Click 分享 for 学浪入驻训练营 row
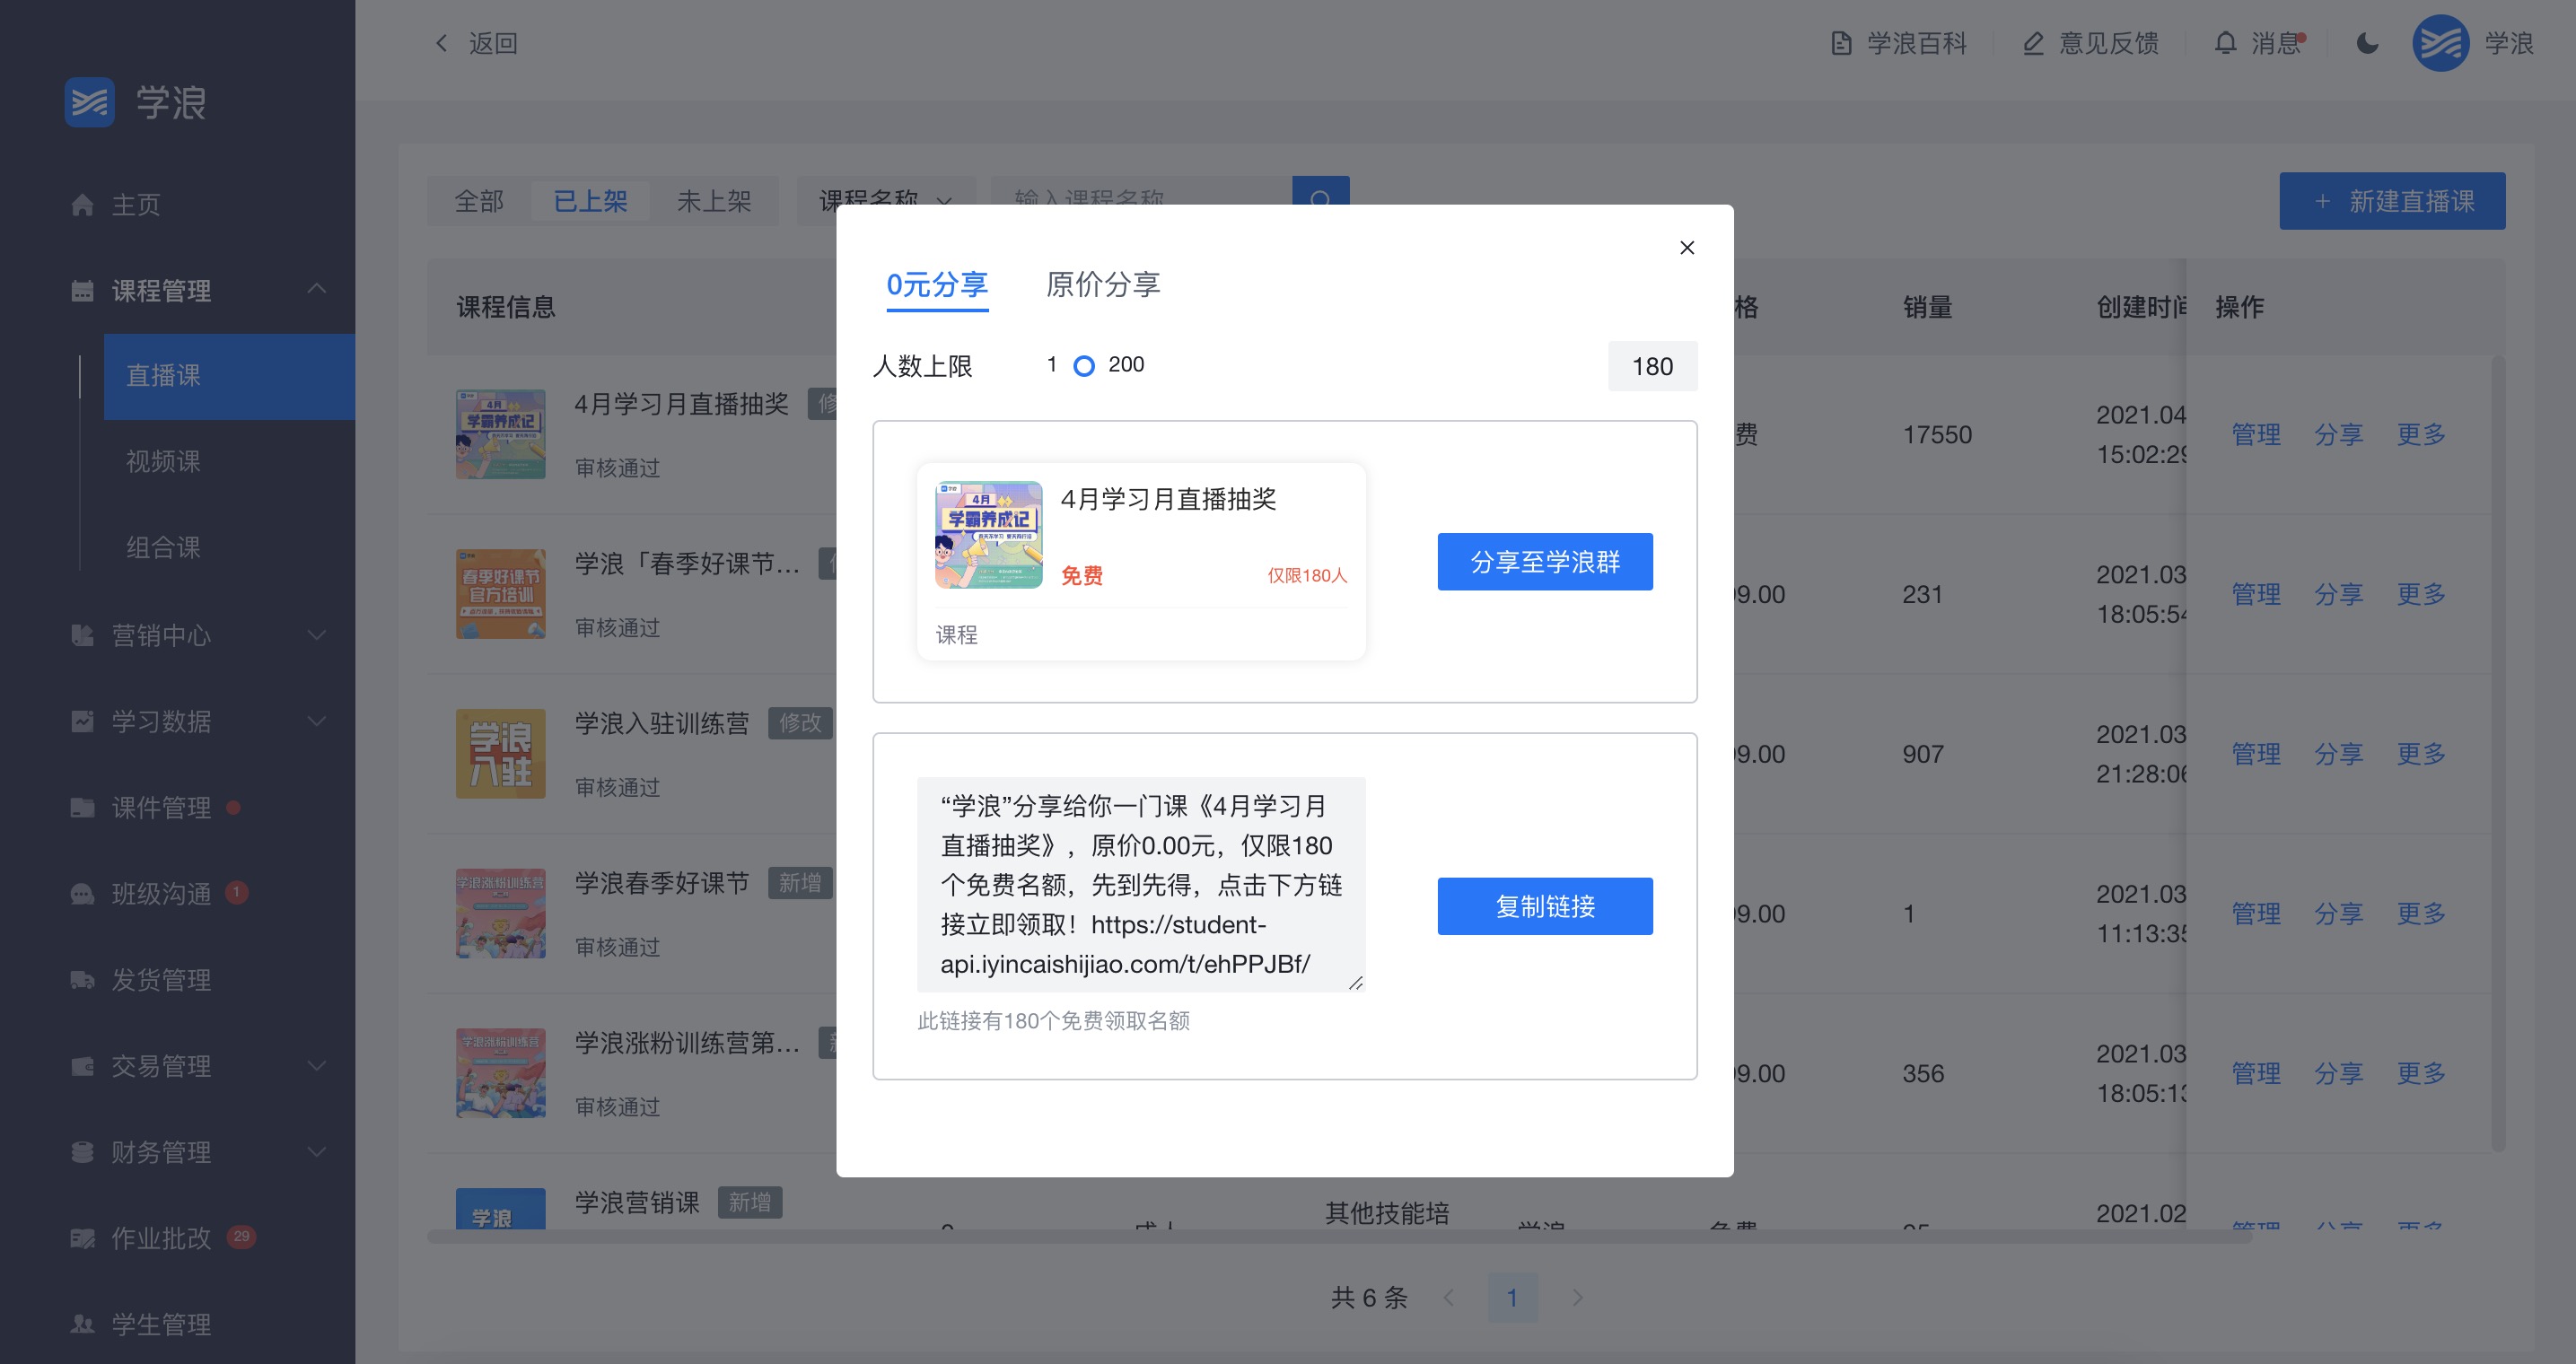The width and height of the screenshot is (2576, 1364). coord(2338,754)
